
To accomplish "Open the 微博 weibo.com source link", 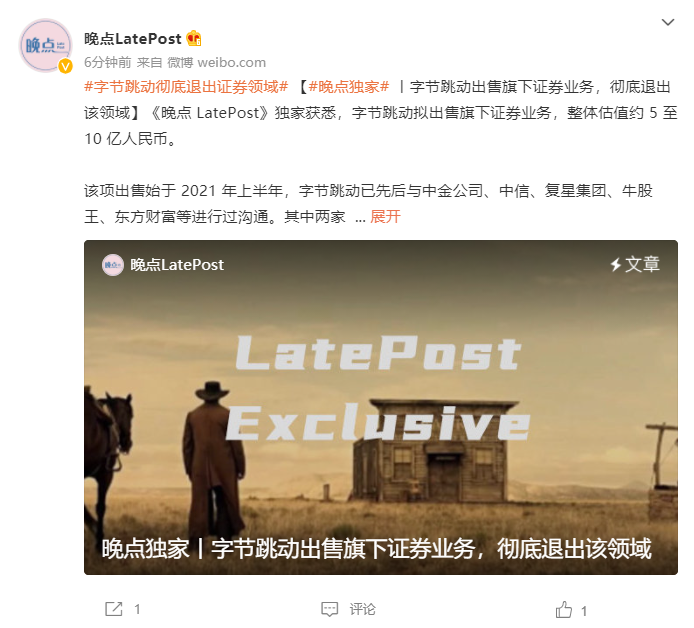I will click(216, 62).
